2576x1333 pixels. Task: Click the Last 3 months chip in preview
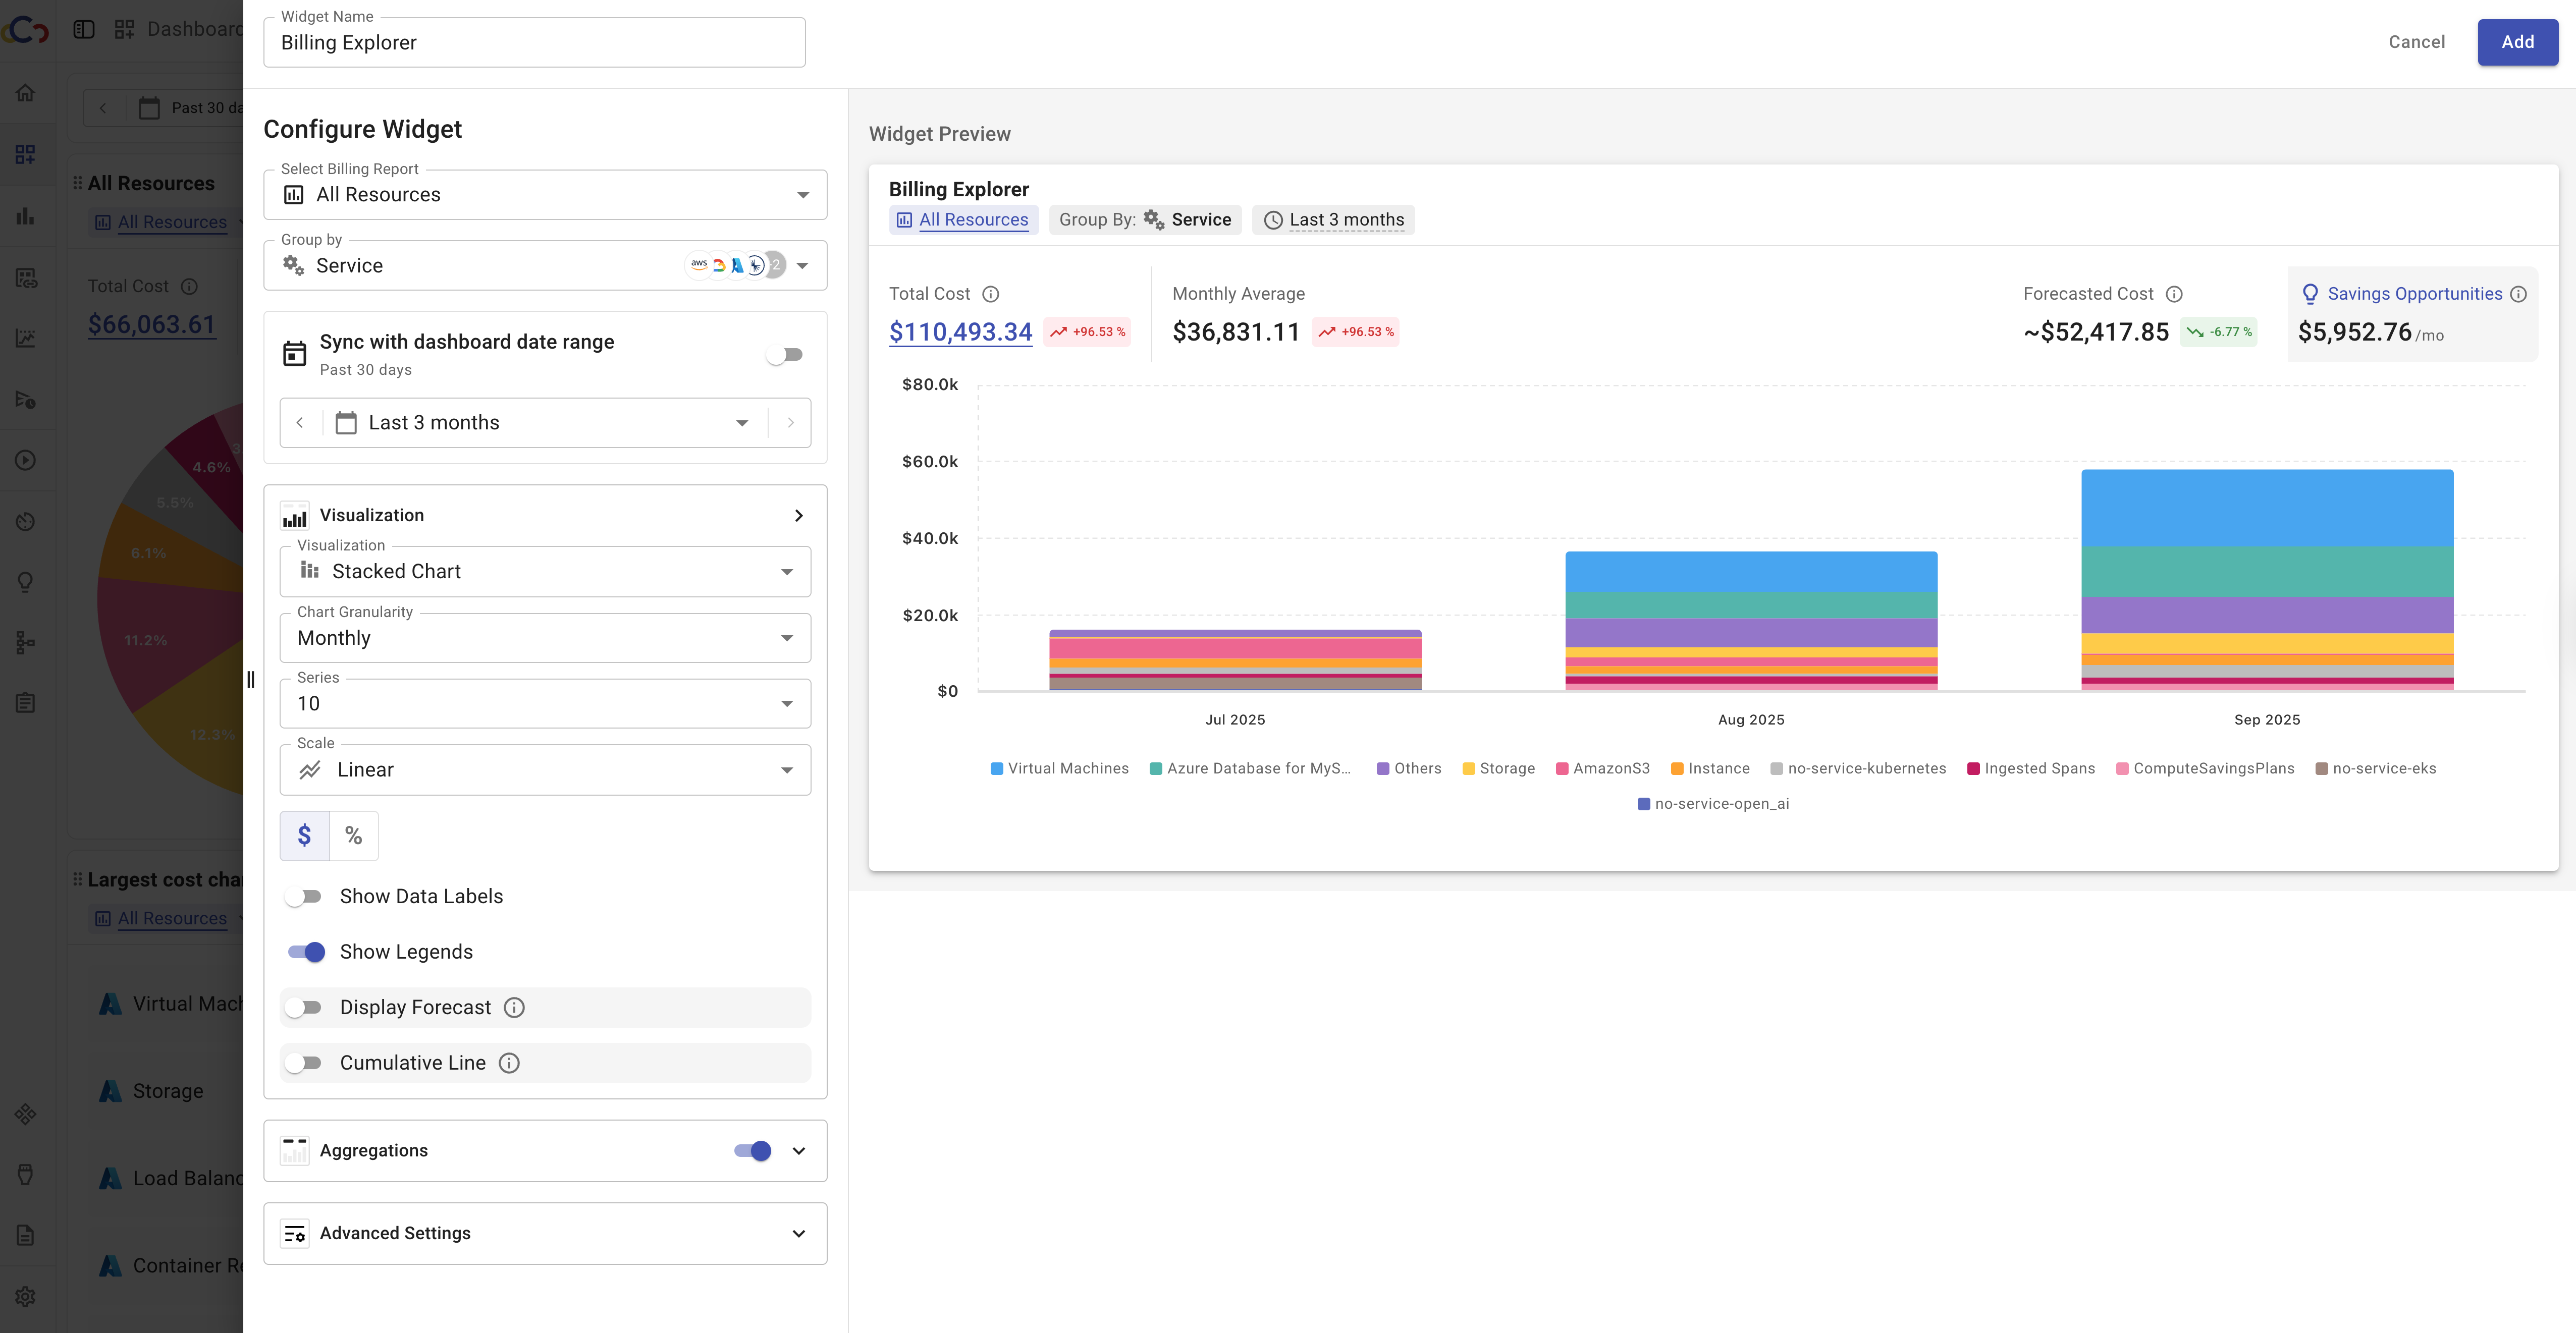click(x=1333, y=220)
